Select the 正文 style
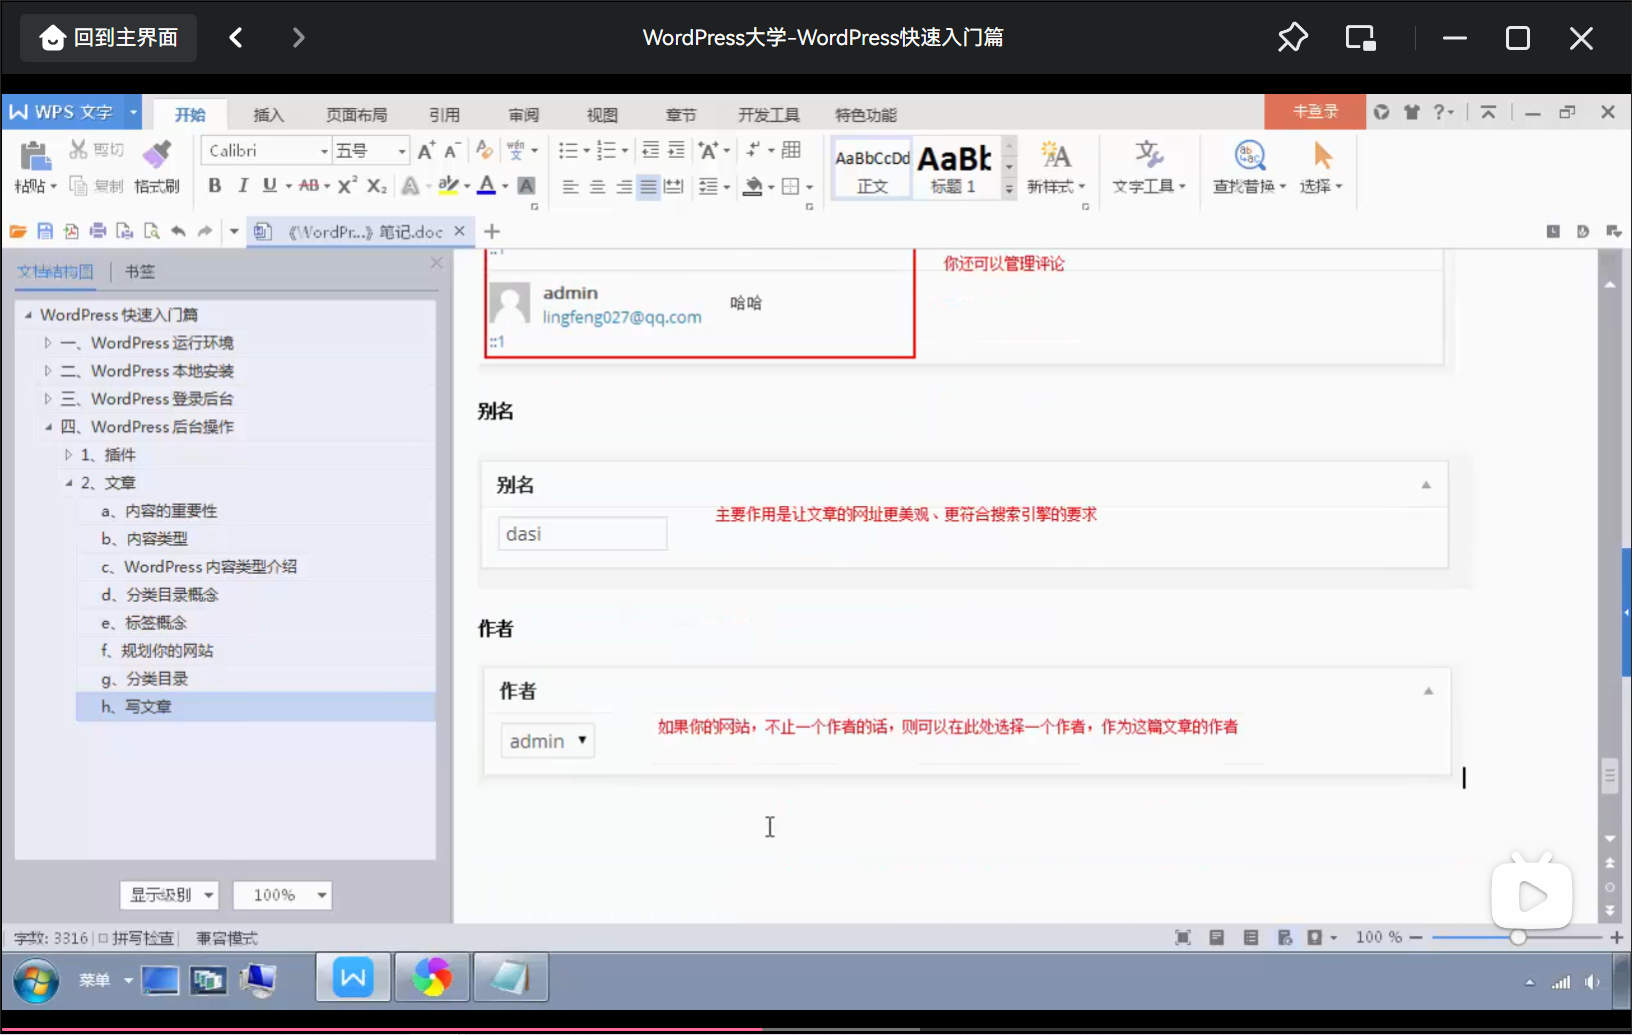The height and width of the screenshot is (1035, 1632). [872, 168]
